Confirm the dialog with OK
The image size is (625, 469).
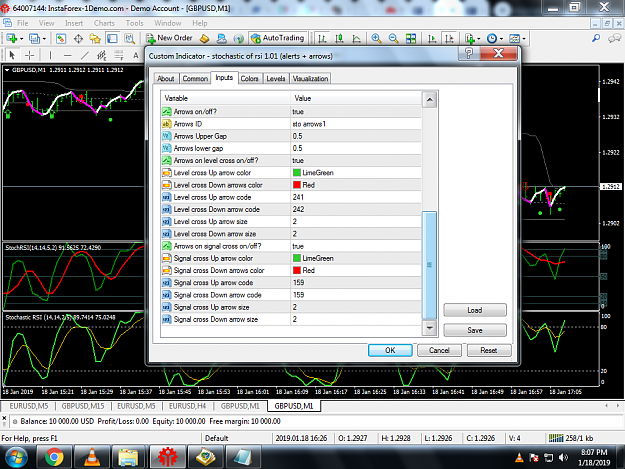coord(390,350)
